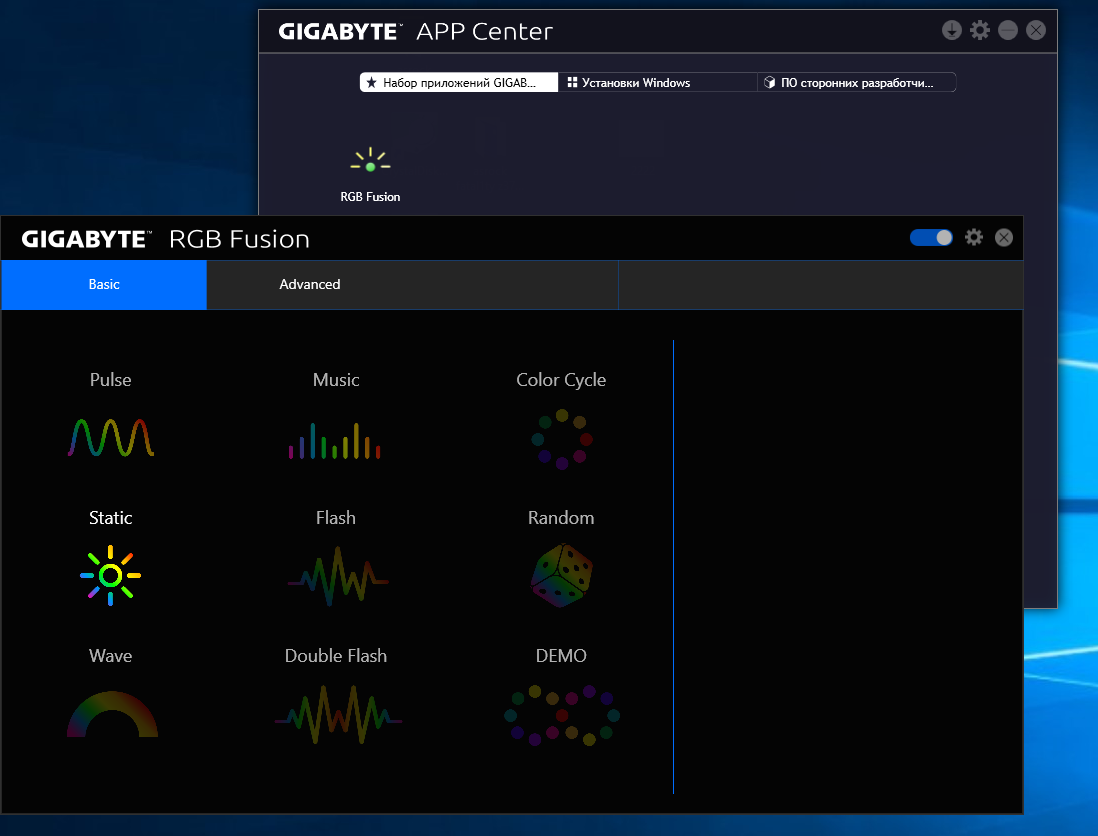Screen dimensions: 1098x836
Task: Open the ПО сторонних разработчи... tab
Action: pyautogui.click(x=856, y=83)
